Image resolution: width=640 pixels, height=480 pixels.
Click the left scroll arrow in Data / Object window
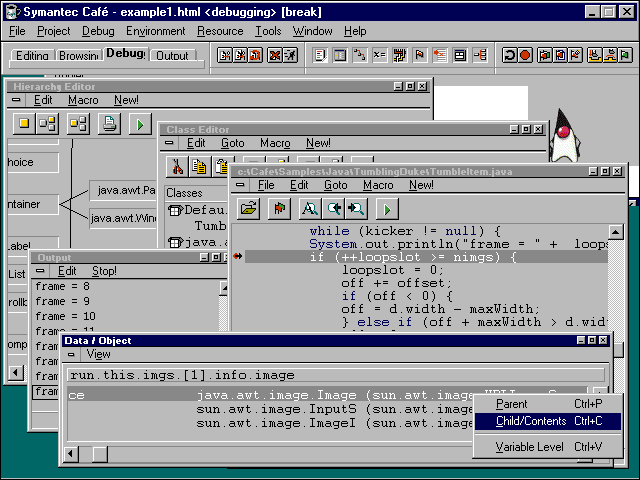click(71, 454)
